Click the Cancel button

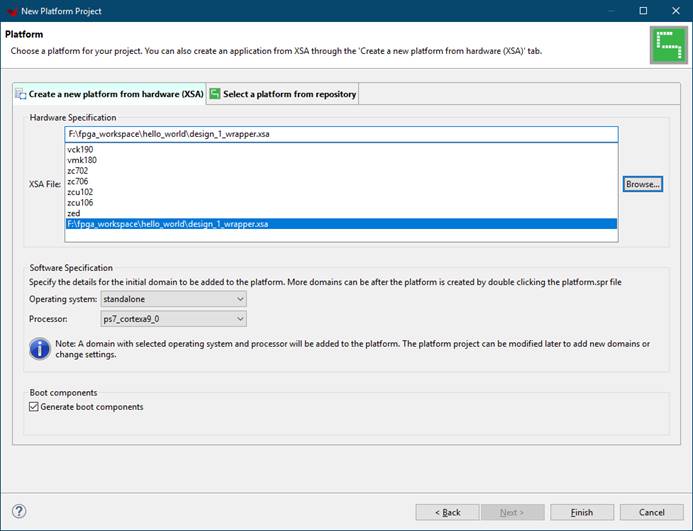(645, 512)
